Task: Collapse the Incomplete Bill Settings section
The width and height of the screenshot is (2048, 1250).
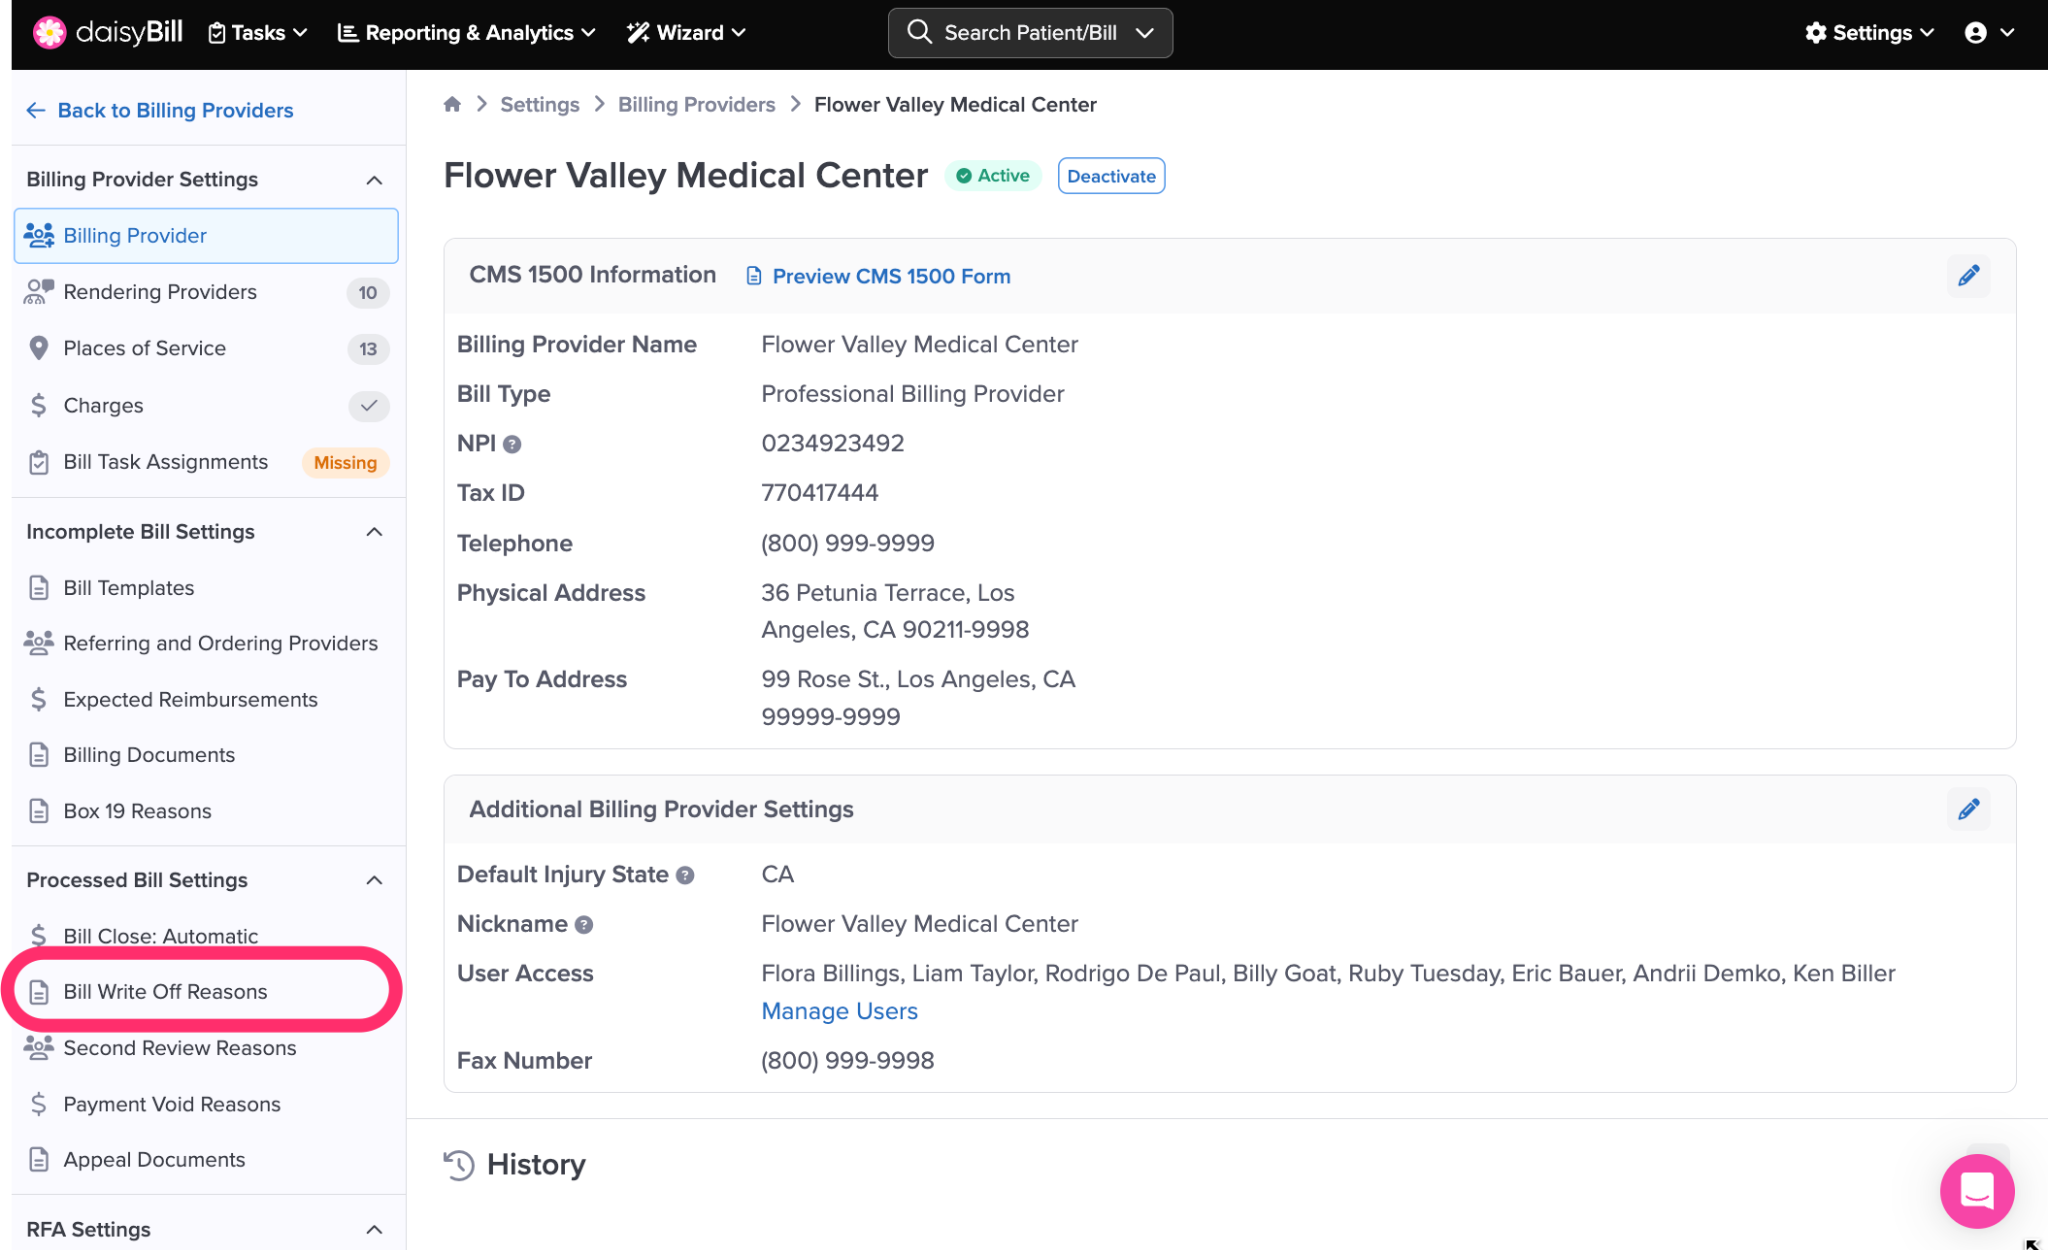Action: 374,532
